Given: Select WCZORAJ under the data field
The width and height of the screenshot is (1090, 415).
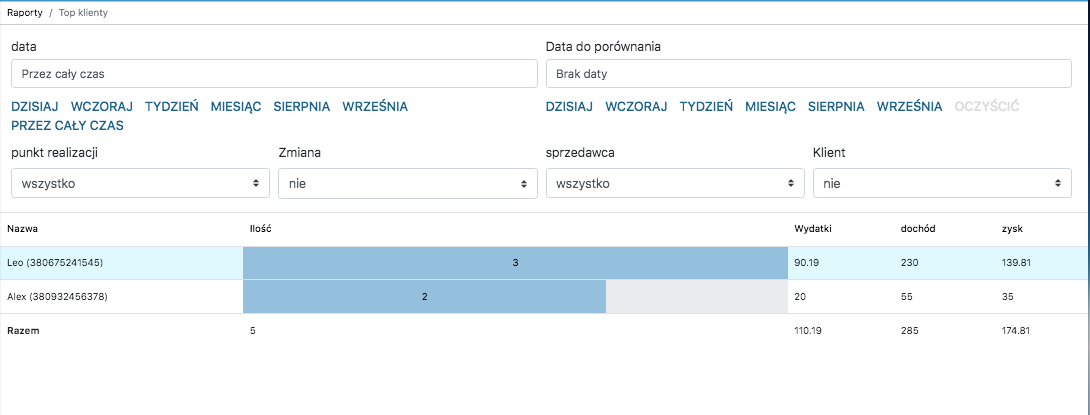Looking at the screenshot, I should 102,106.
